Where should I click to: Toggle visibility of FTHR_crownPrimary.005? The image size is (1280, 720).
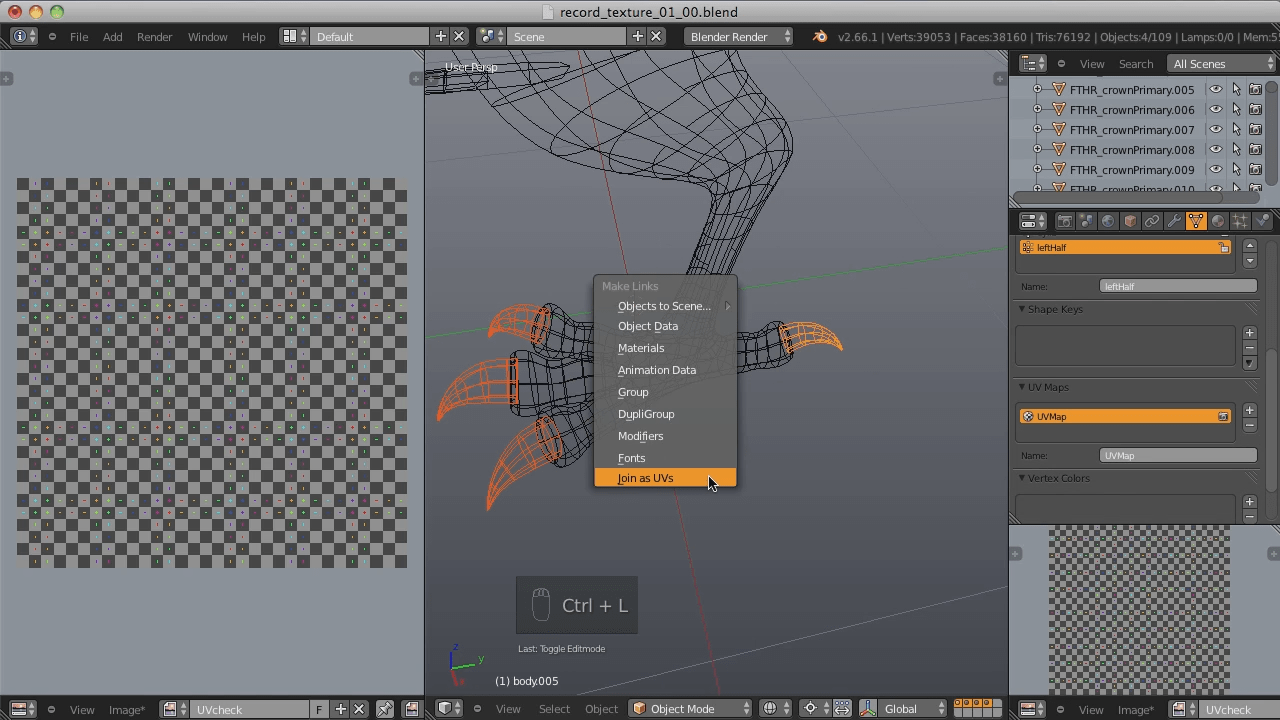[x=1216, y=89]
